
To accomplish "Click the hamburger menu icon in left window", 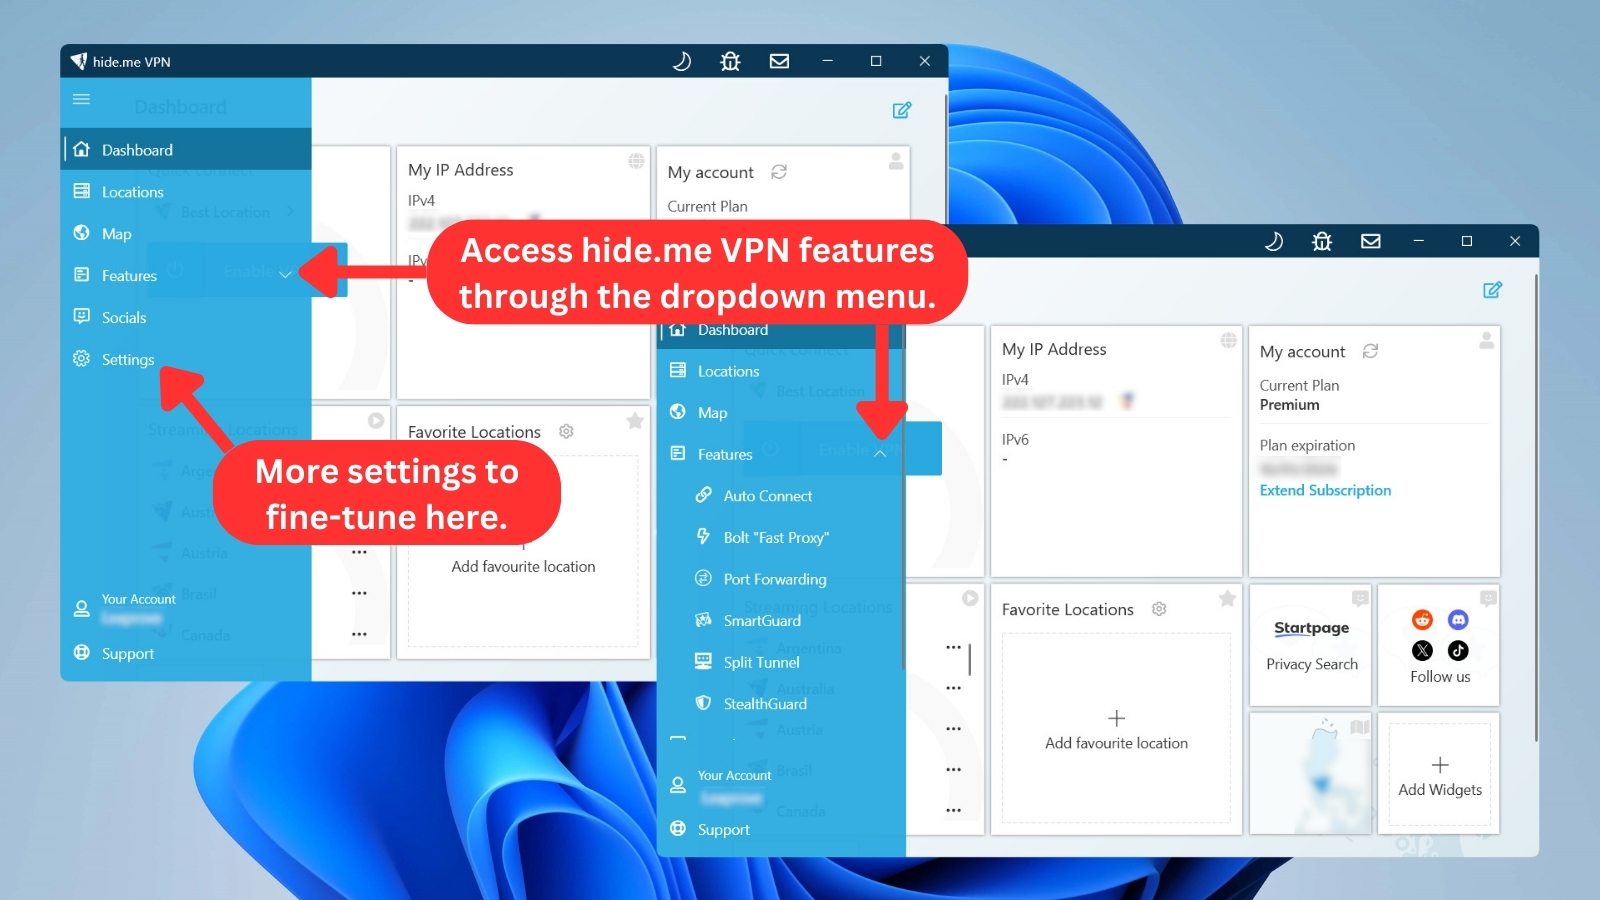I will point(82,99).
